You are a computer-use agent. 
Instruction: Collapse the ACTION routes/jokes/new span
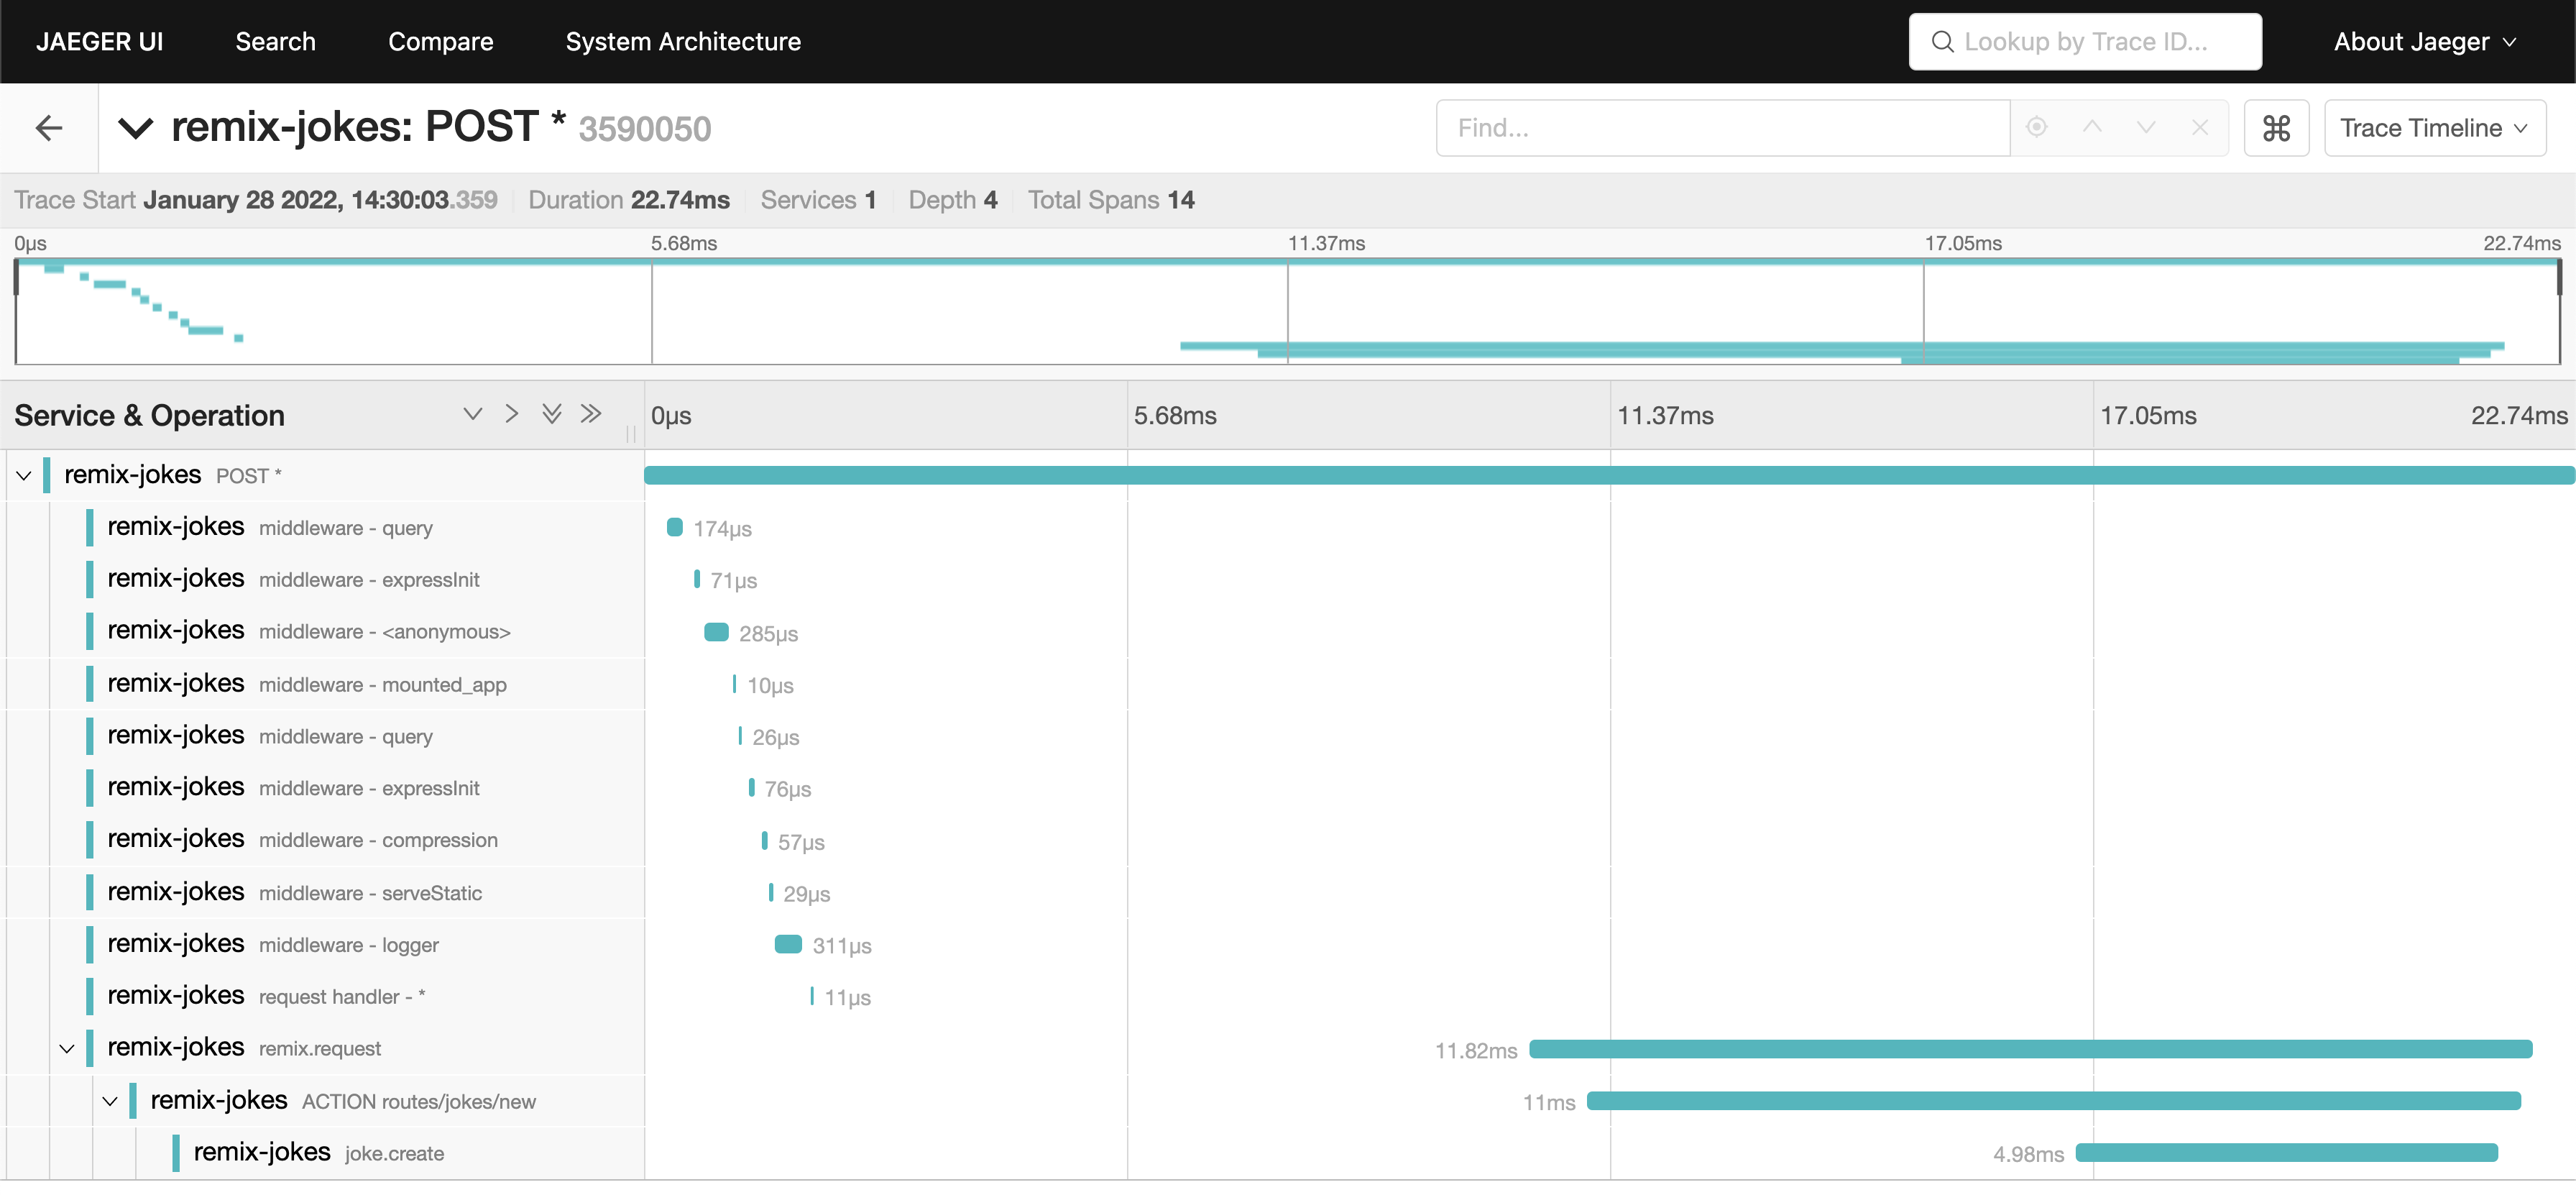pos(110,1101)
